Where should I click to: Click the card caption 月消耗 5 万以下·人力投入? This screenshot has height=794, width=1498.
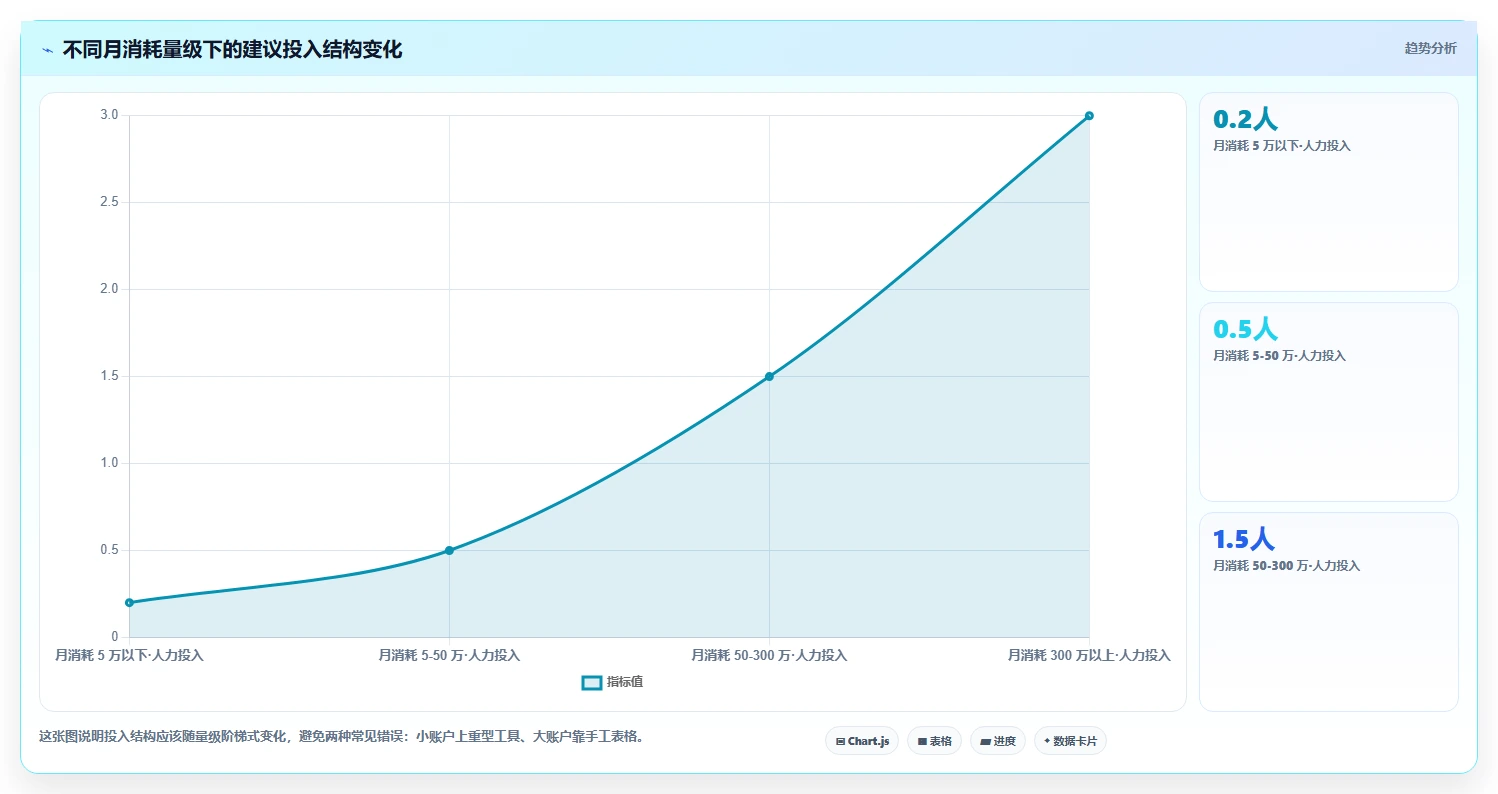(1282, 146)
